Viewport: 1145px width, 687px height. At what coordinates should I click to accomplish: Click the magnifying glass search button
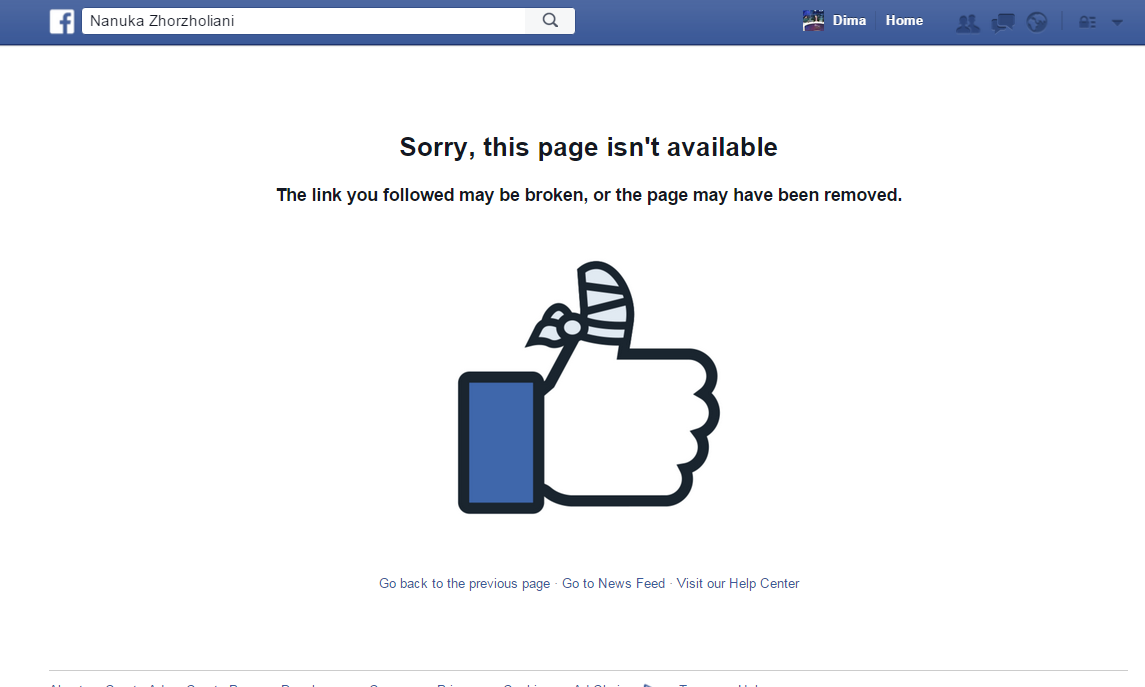550,20
